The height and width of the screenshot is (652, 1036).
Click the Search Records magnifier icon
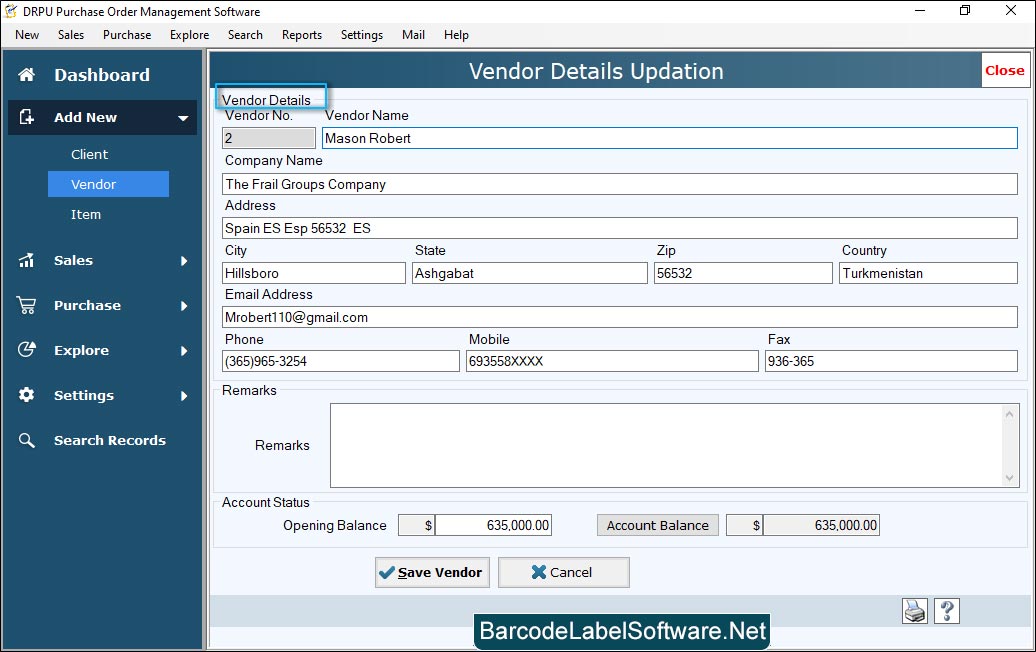(x=27, y=440)
